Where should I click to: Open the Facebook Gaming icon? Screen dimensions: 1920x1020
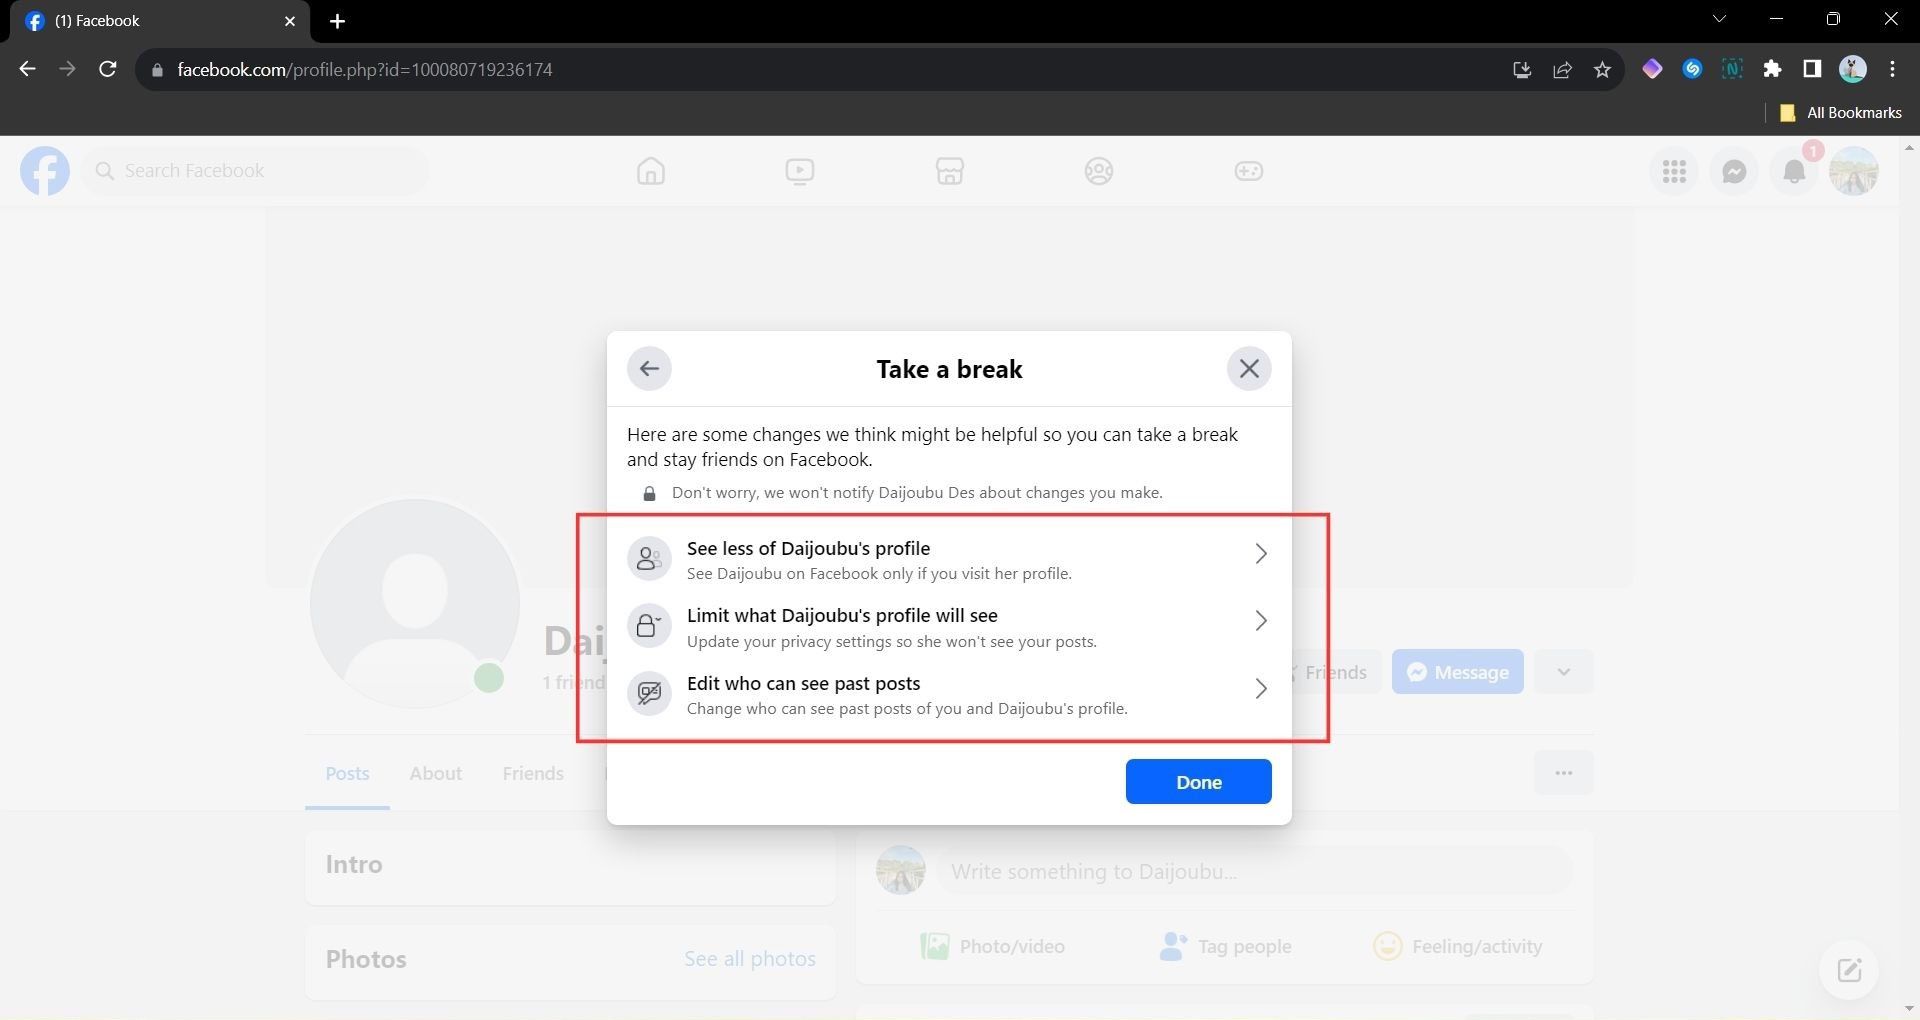1248,171
